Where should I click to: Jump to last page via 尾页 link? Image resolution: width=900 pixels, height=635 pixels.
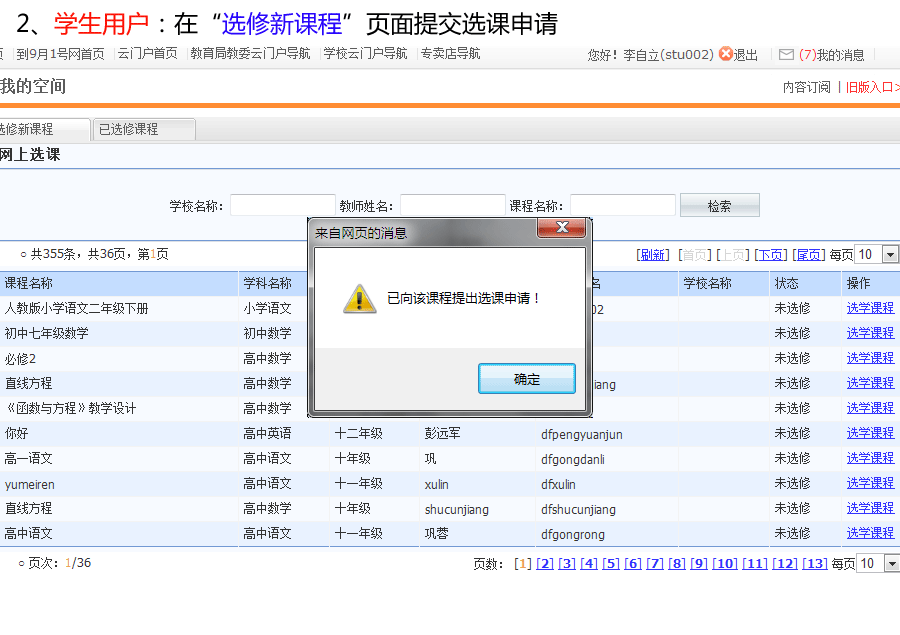809,255
